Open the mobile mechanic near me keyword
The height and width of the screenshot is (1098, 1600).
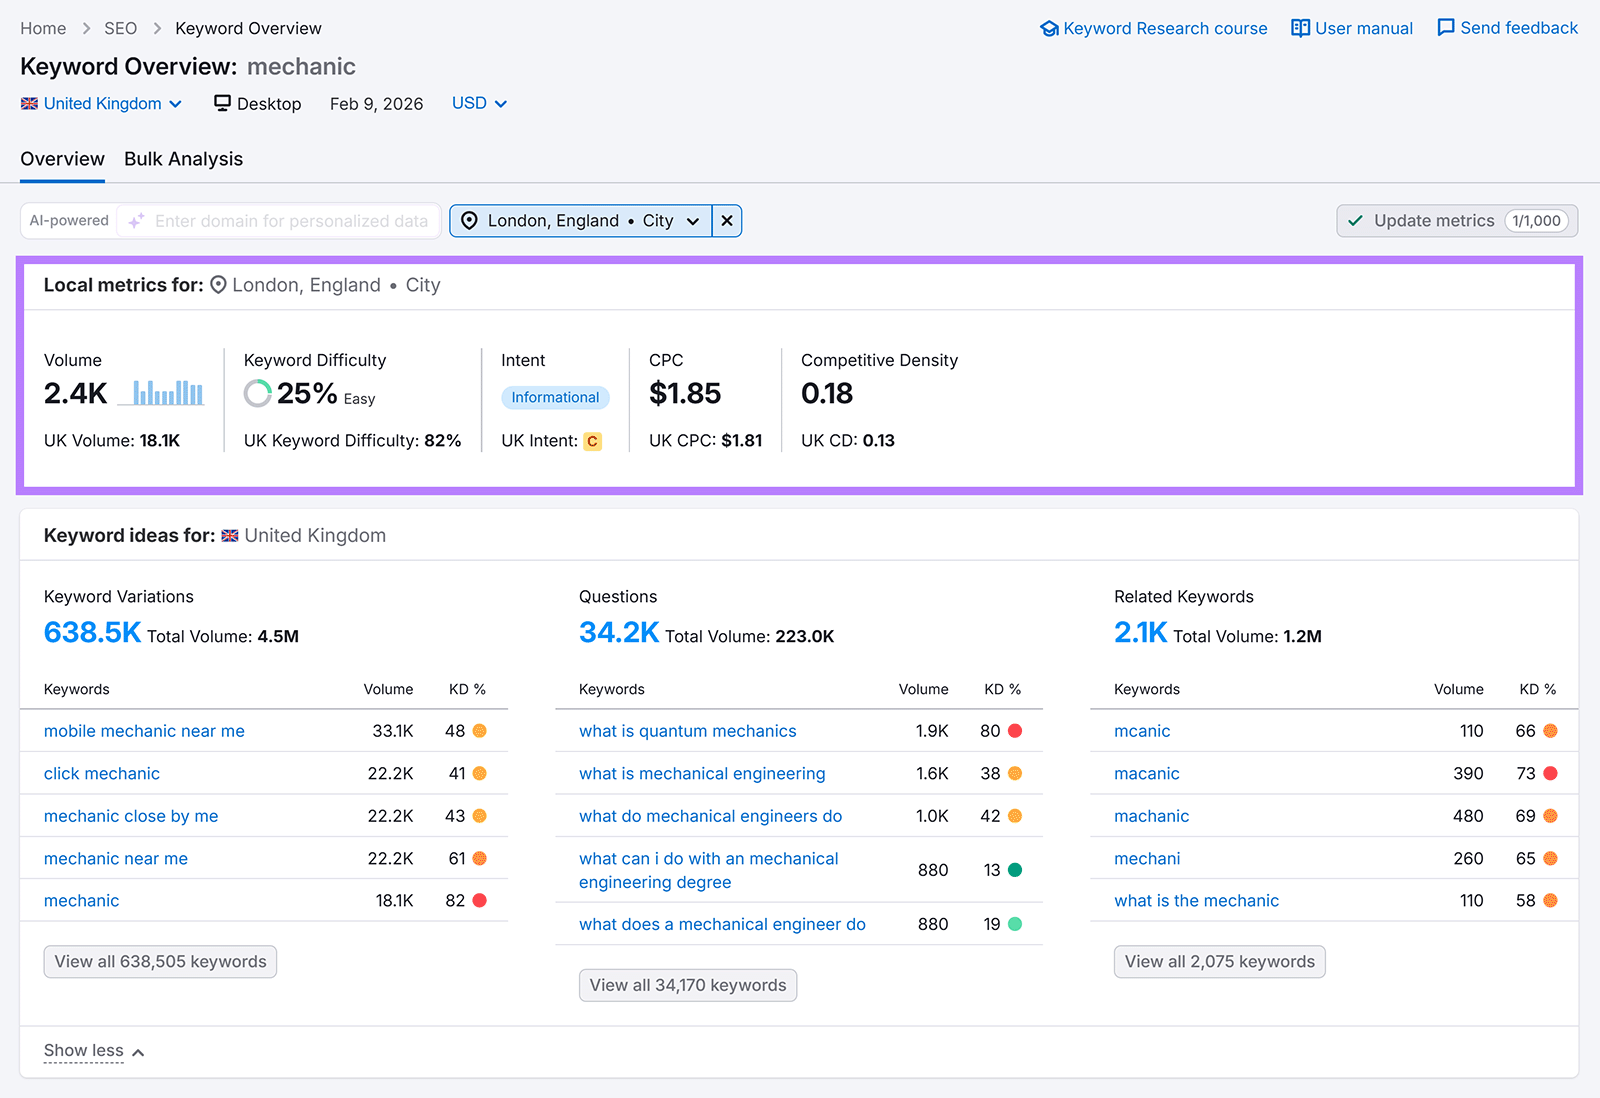click(x=143, y=731)
